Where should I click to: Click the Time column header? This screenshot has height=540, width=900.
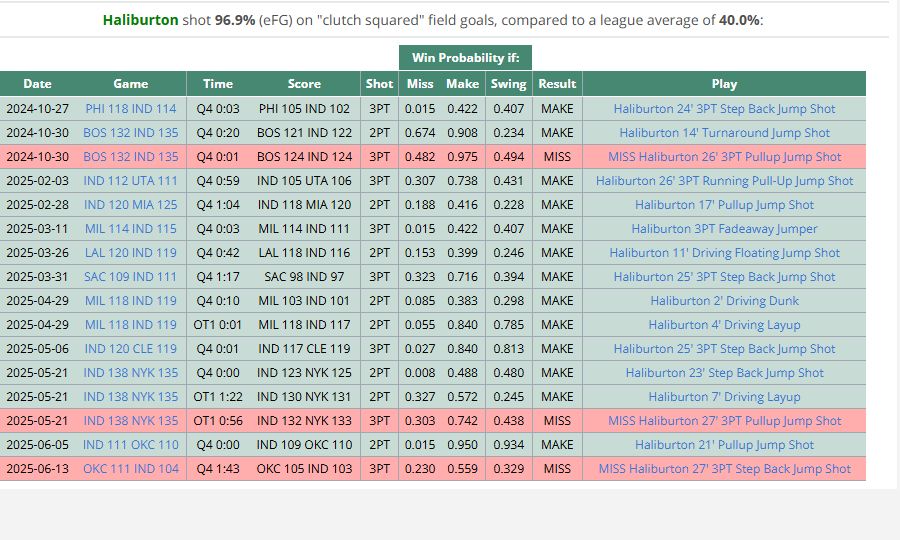coord(218,84)
